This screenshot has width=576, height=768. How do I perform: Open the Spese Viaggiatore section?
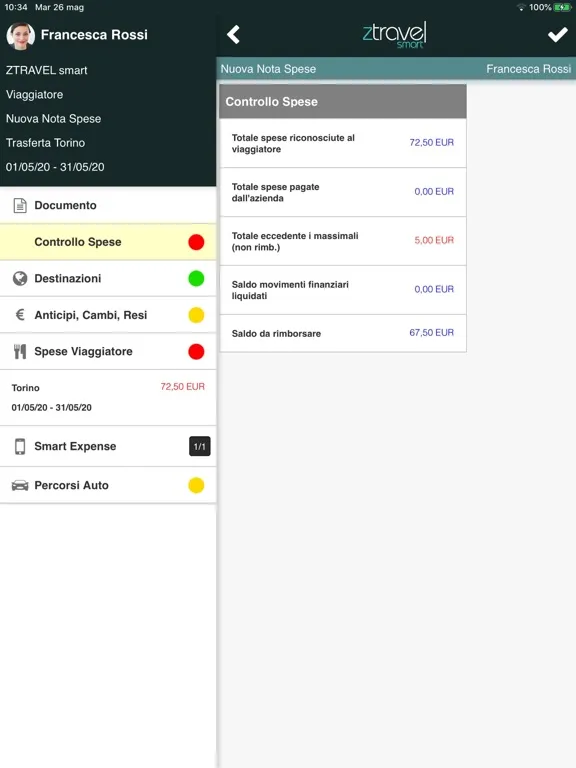108,351
